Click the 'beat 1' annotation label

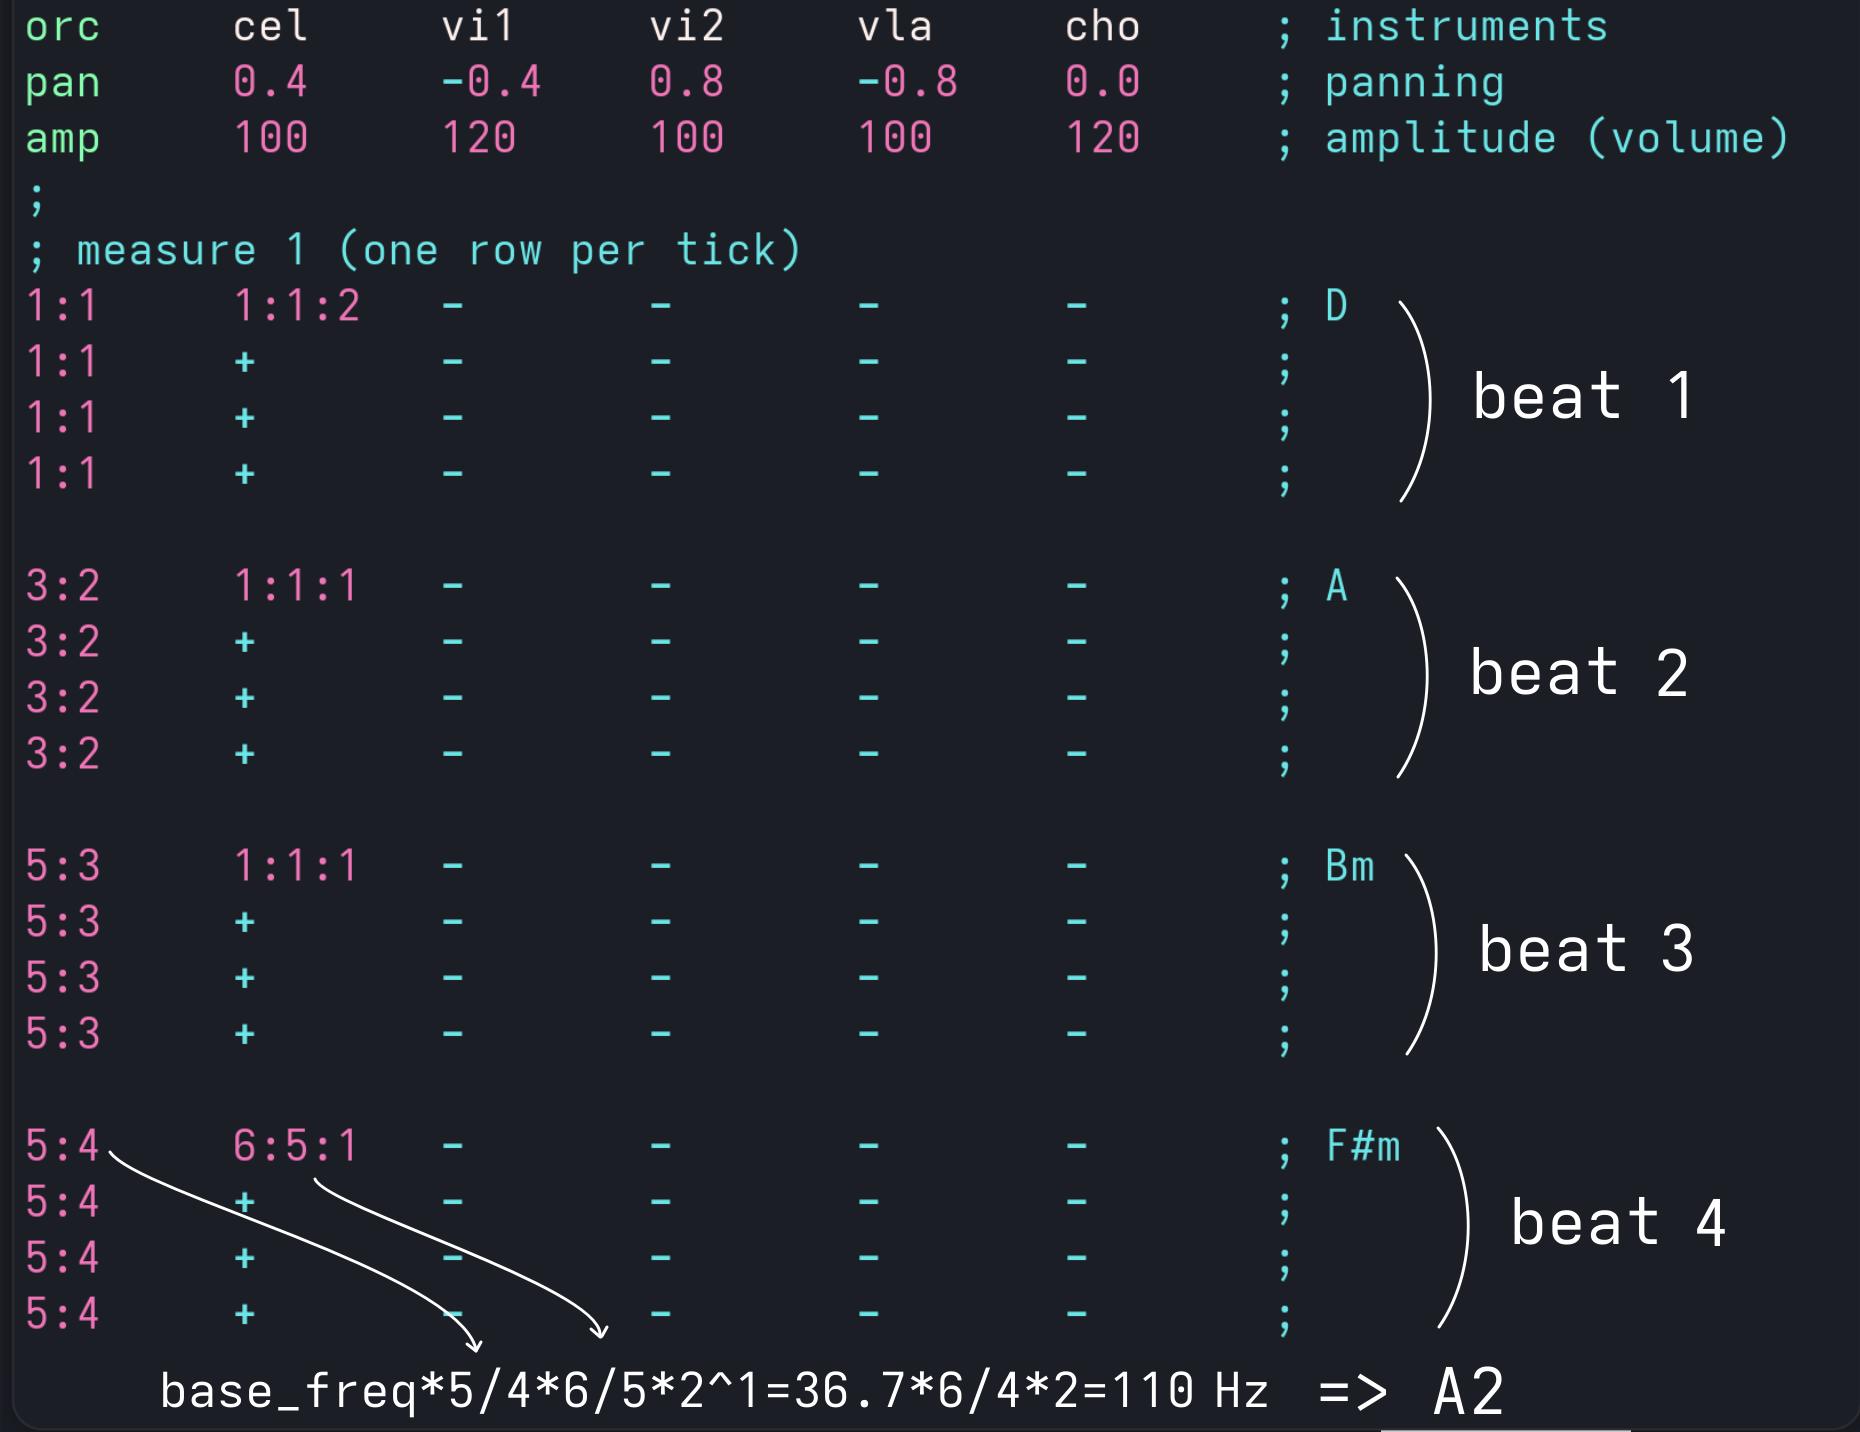click(x=1582, y=396)
